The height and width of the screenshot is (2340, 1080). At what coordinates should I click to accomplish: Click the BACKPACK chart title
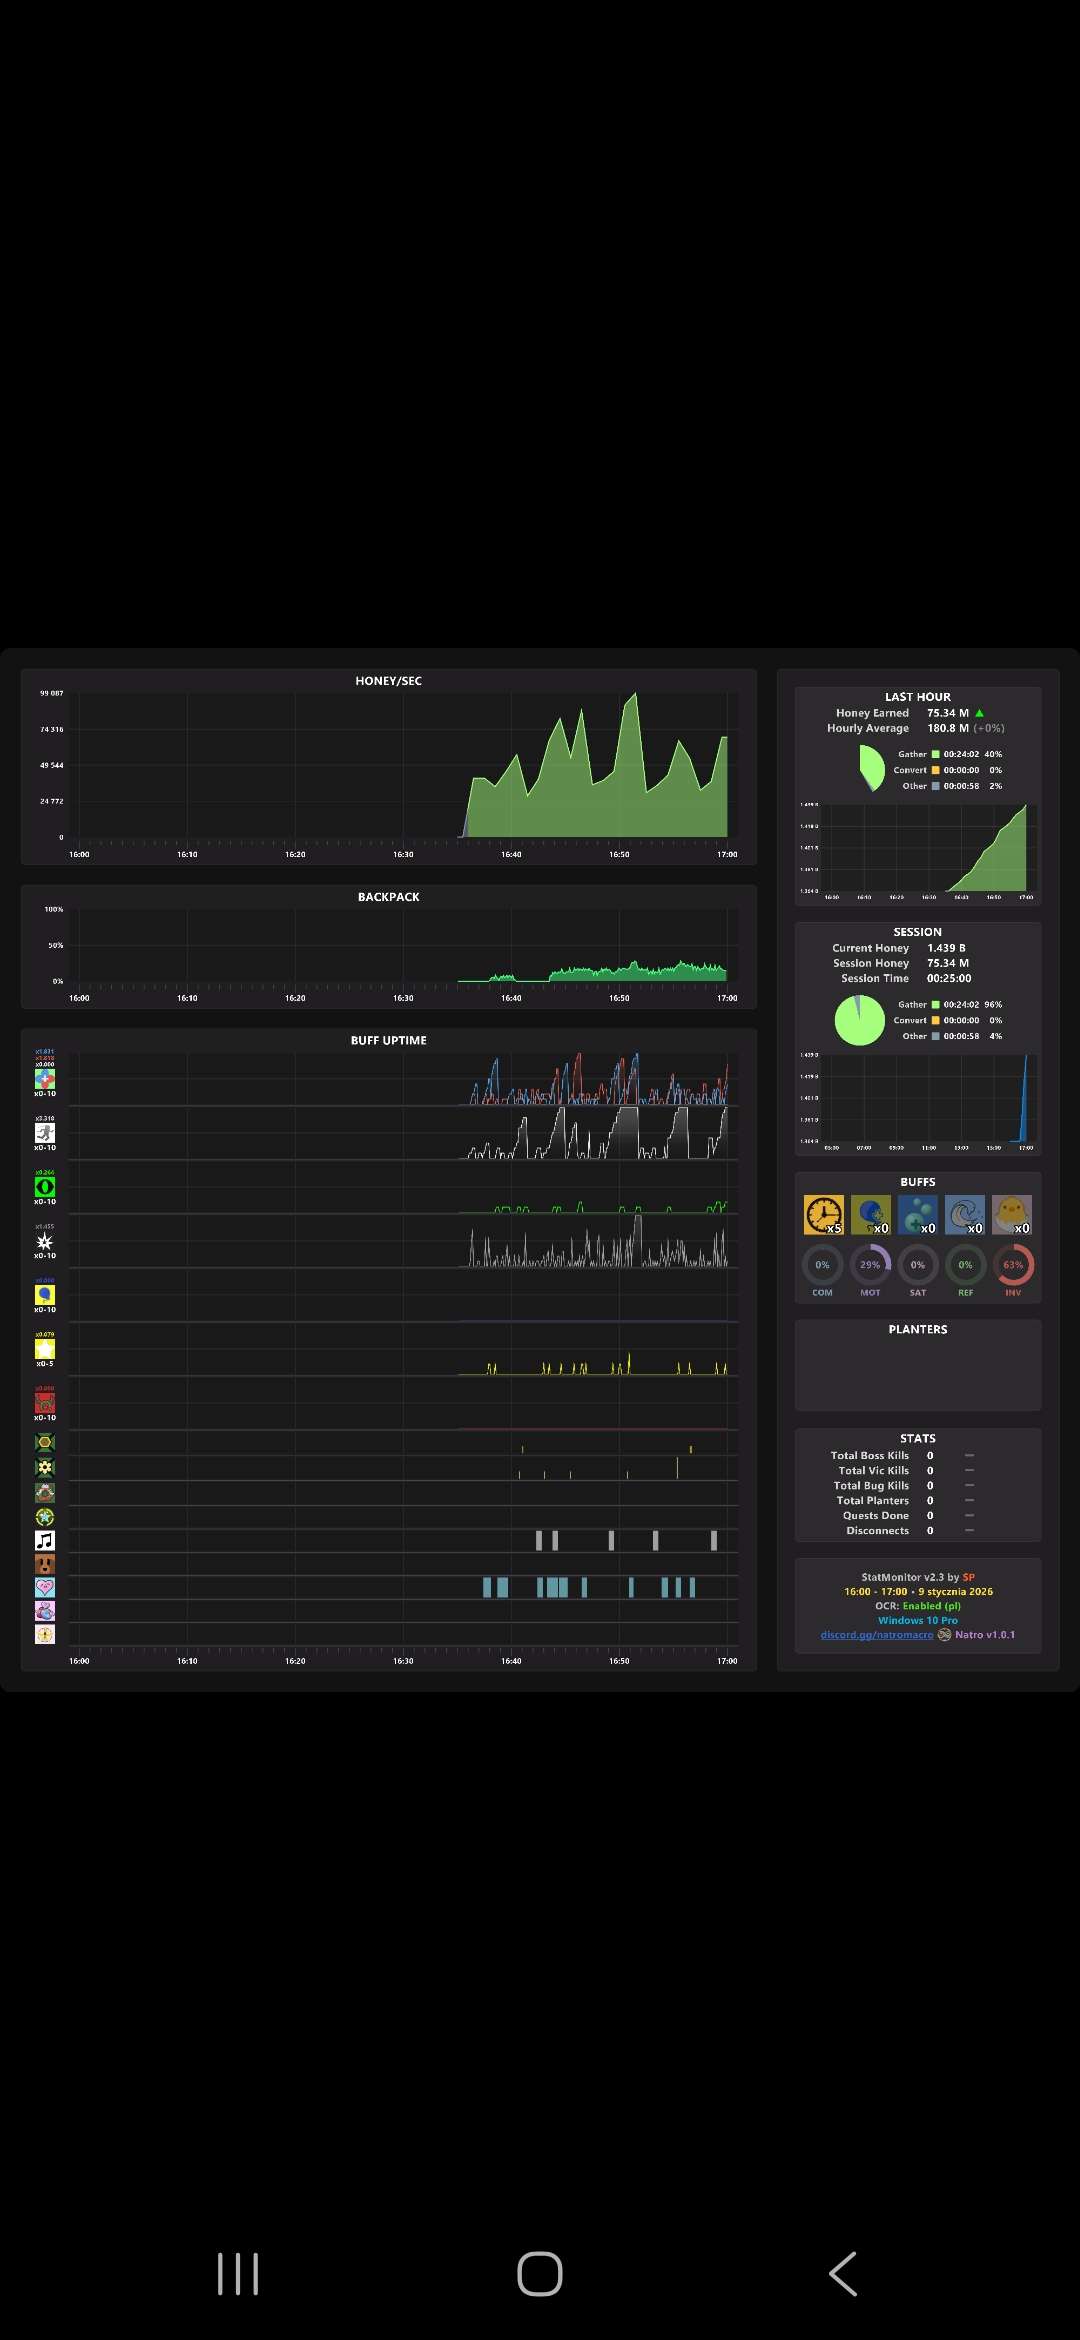pyautogui.click(x=389, y=897)
